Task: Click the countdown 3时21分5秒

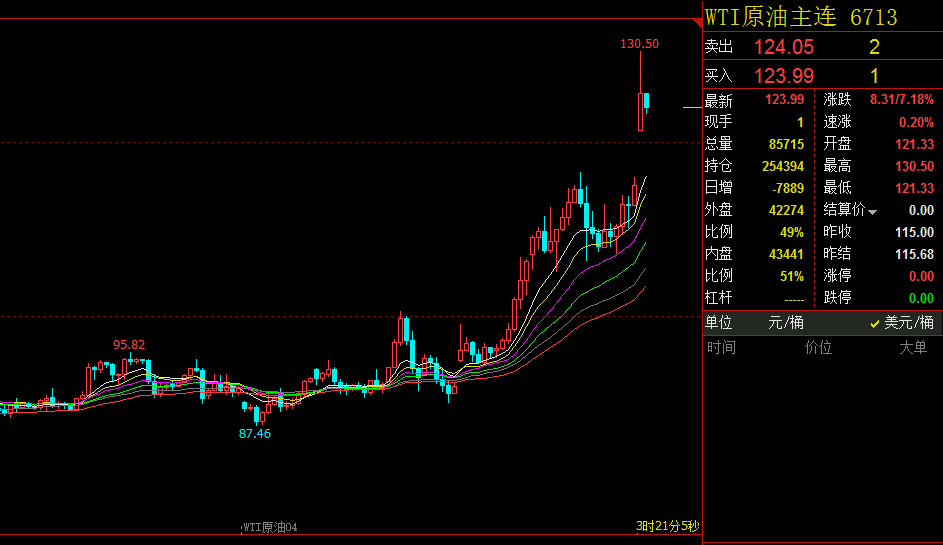Action: click(x=668, y=526)
